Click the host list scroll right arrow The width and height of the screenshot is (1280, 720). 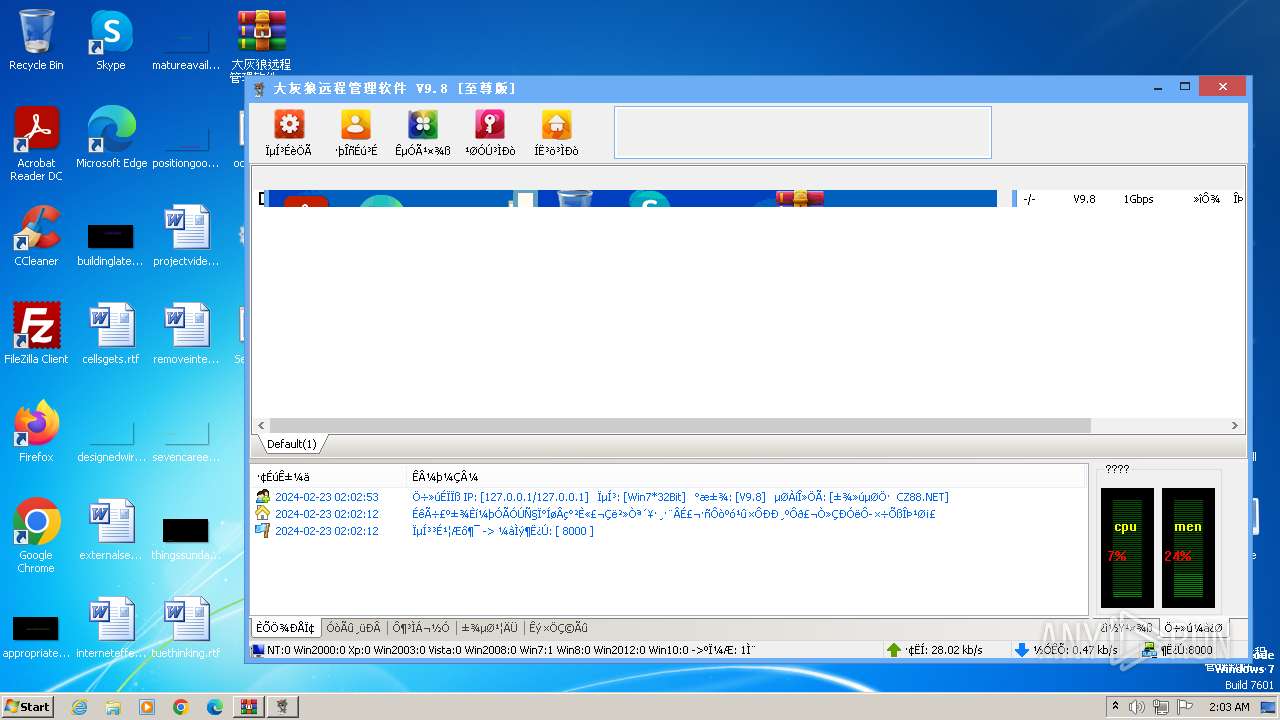coord(1236,425)
